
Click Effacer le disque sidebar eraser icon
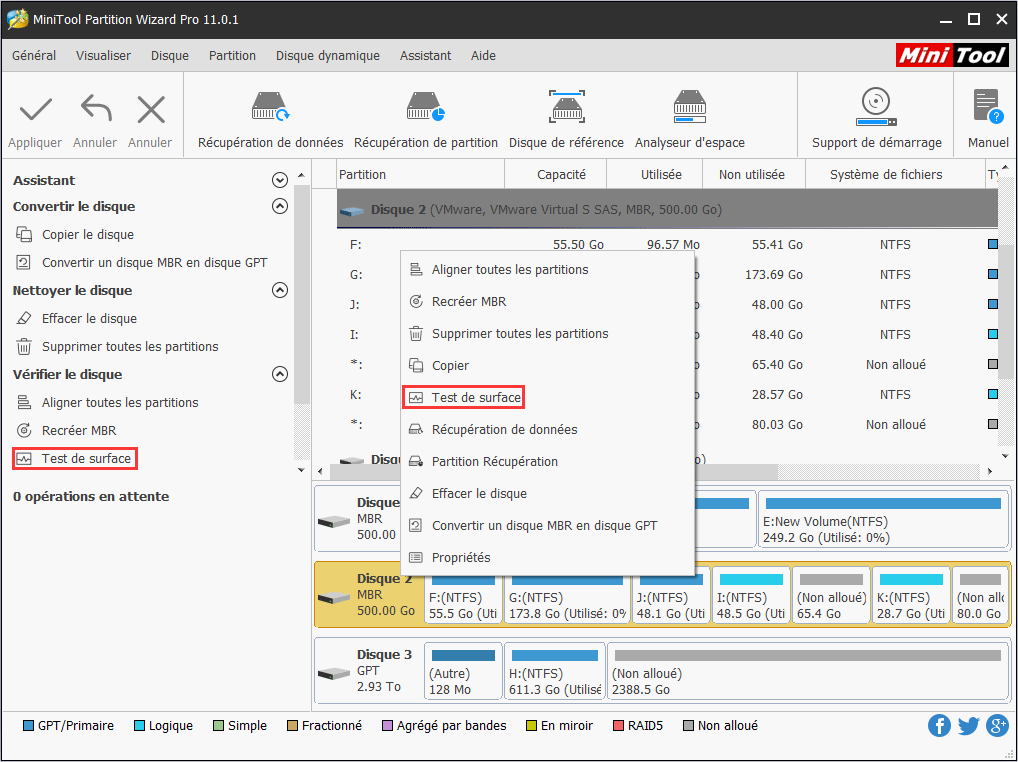(24, 318)
